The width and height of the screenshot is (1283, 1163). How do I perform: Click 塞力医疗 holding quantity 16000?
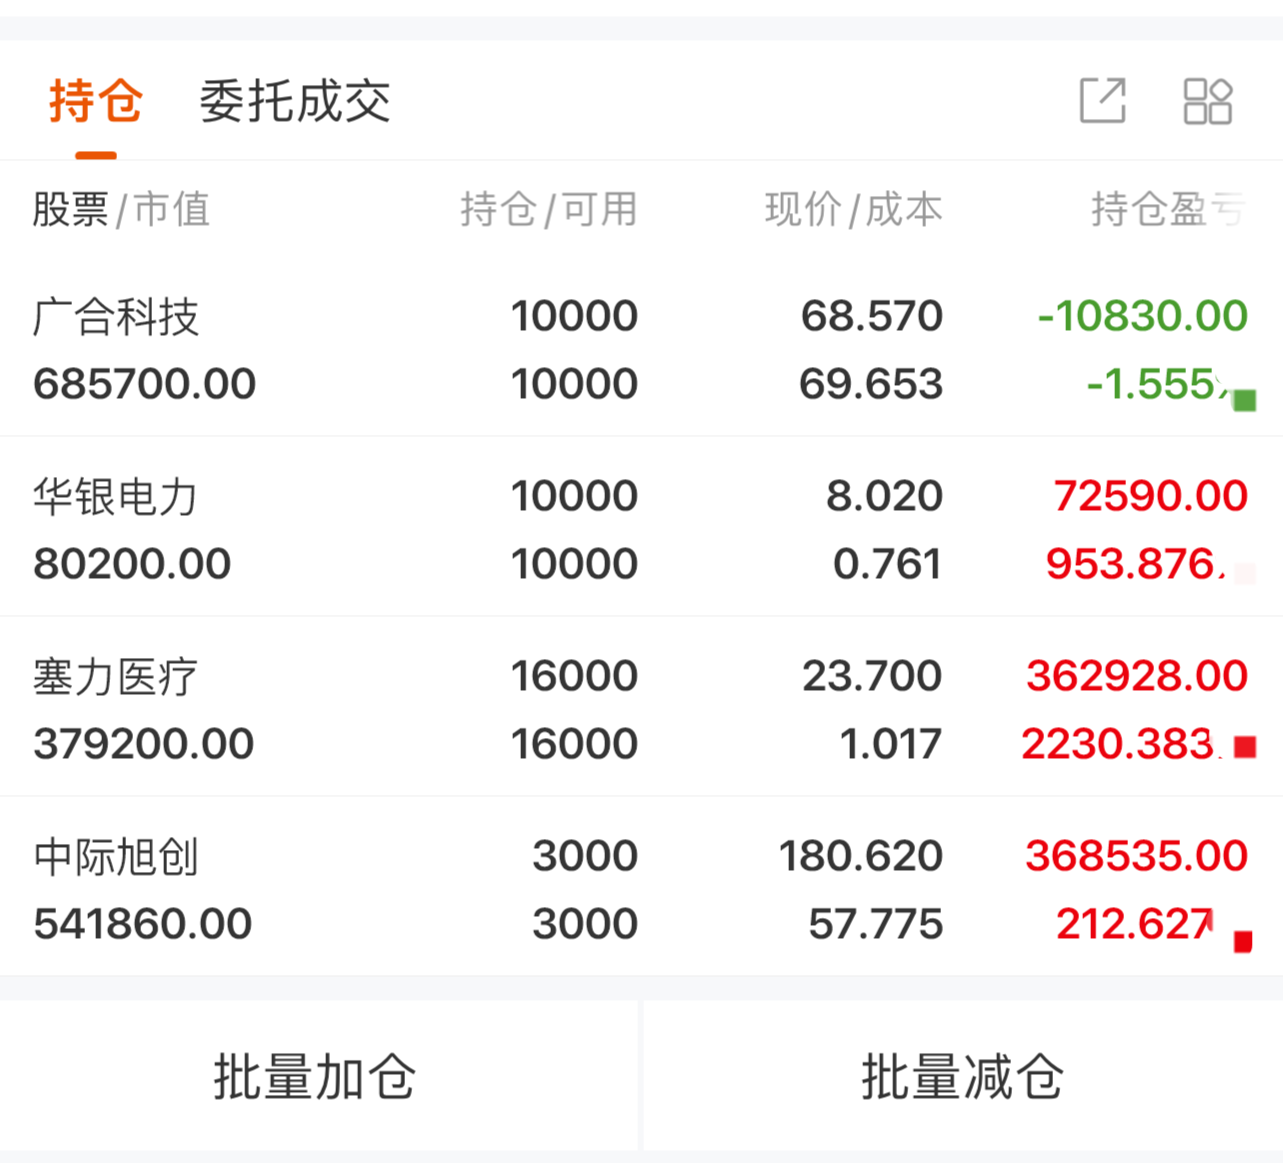[575, 676]
